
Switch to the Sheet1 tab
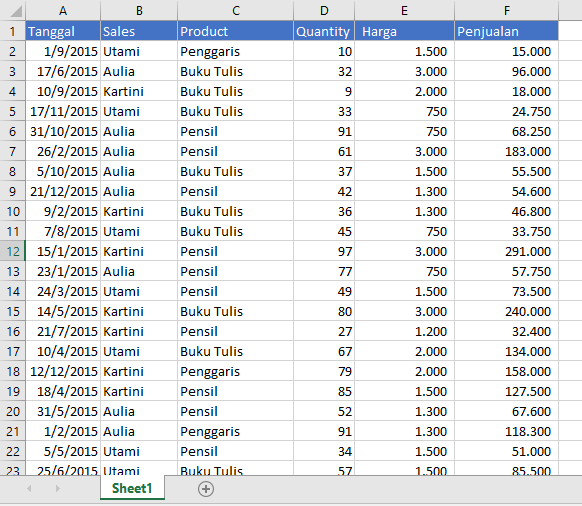click(x=132, y=489)
